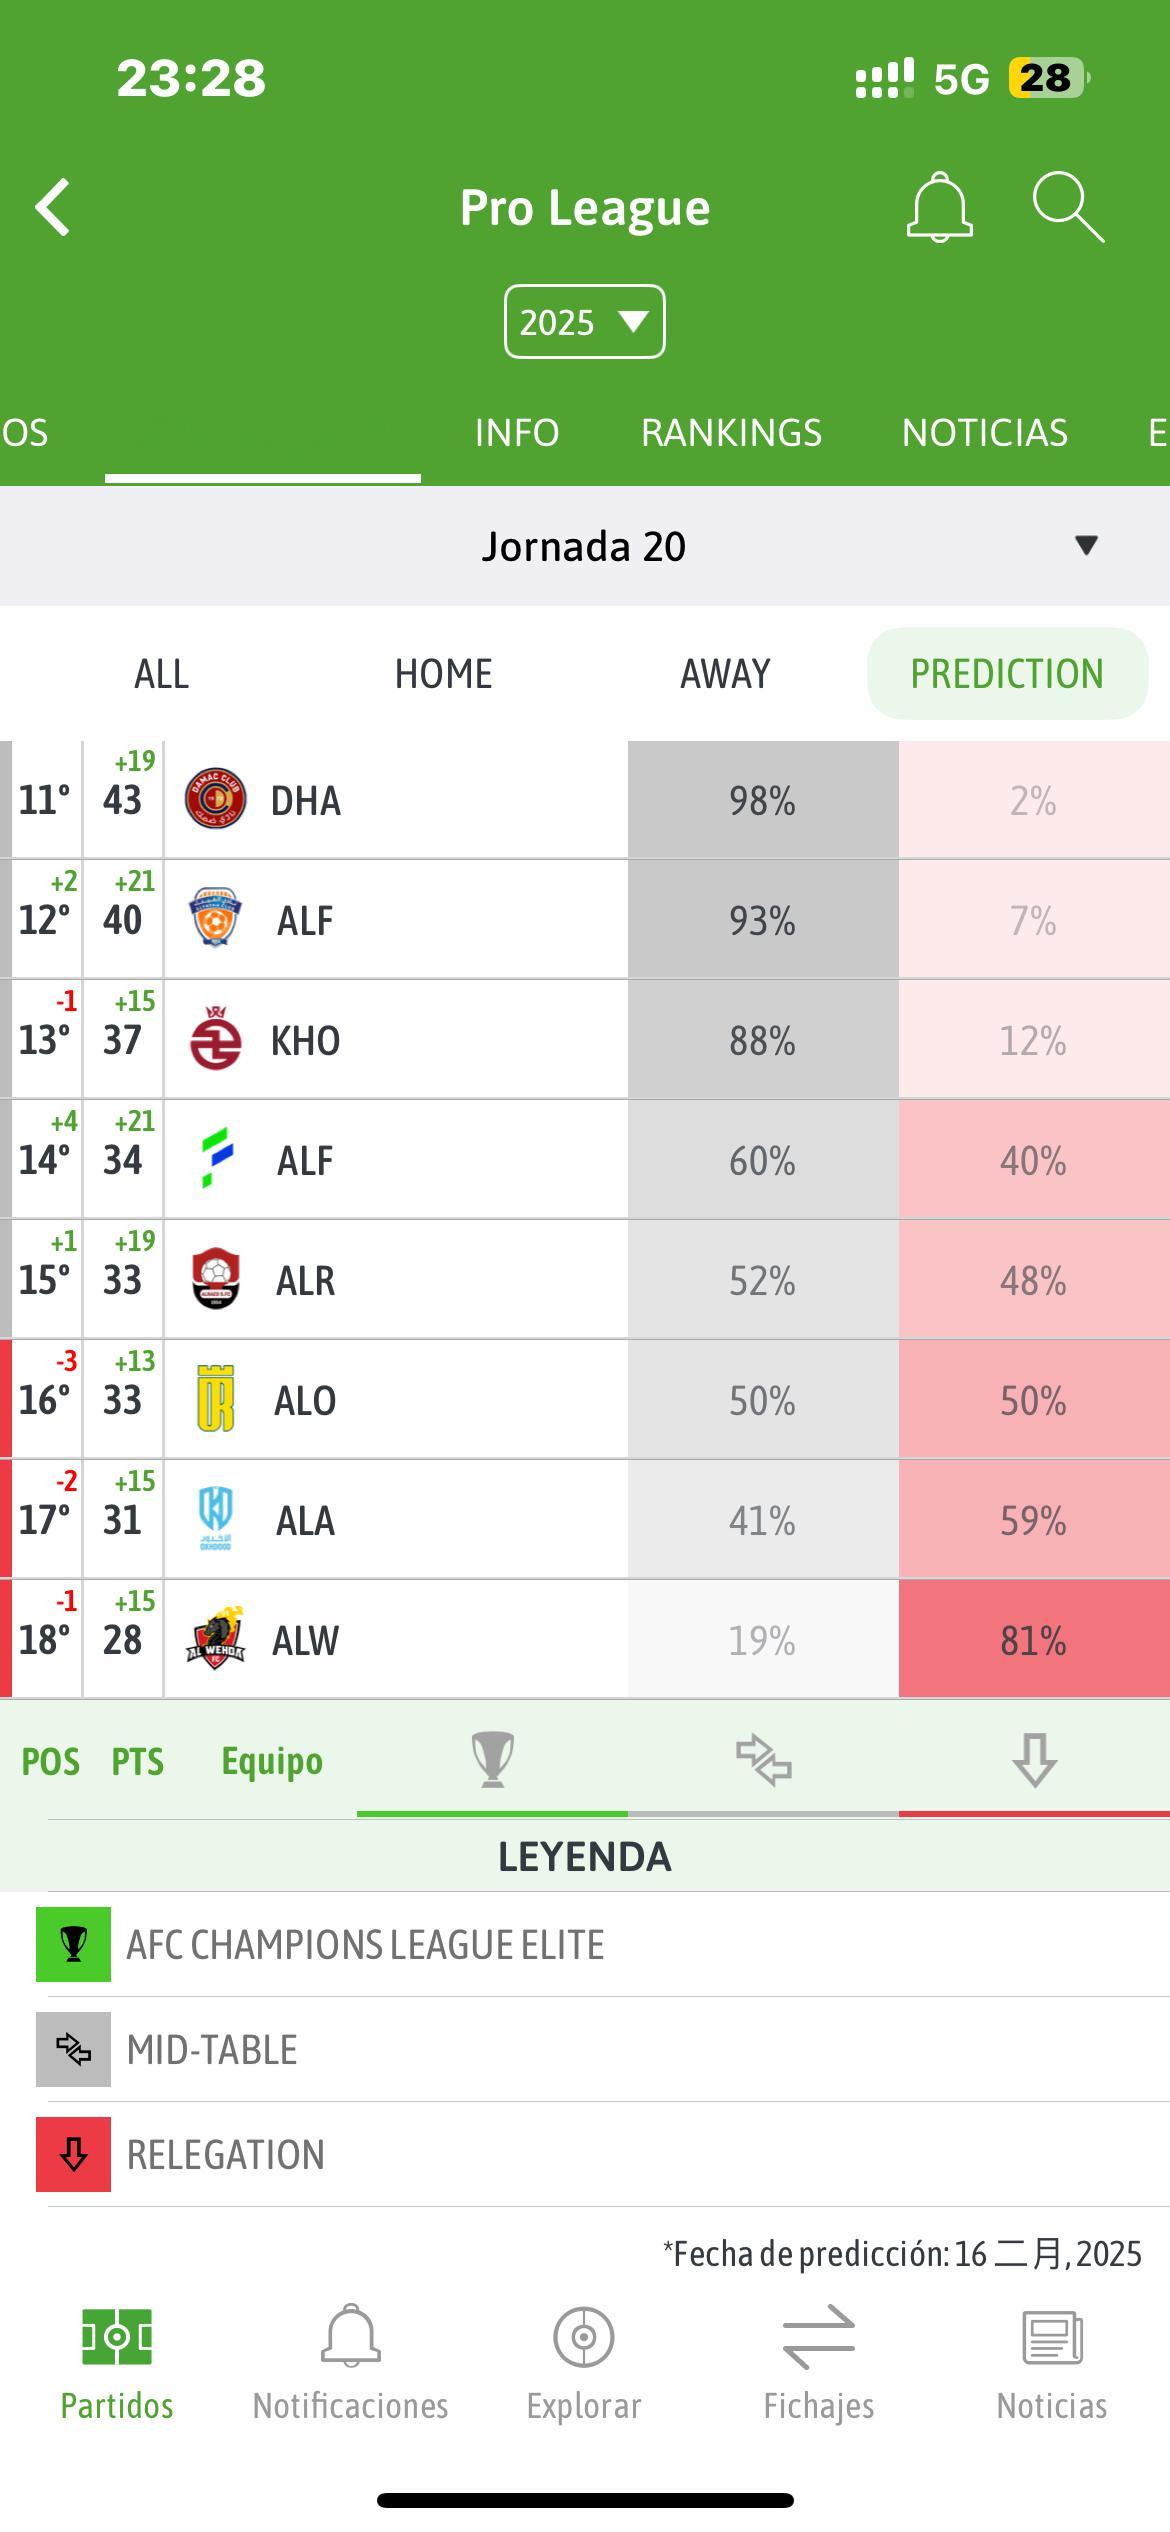Select the relegation down-arrow column icon

point(1034,1759)
